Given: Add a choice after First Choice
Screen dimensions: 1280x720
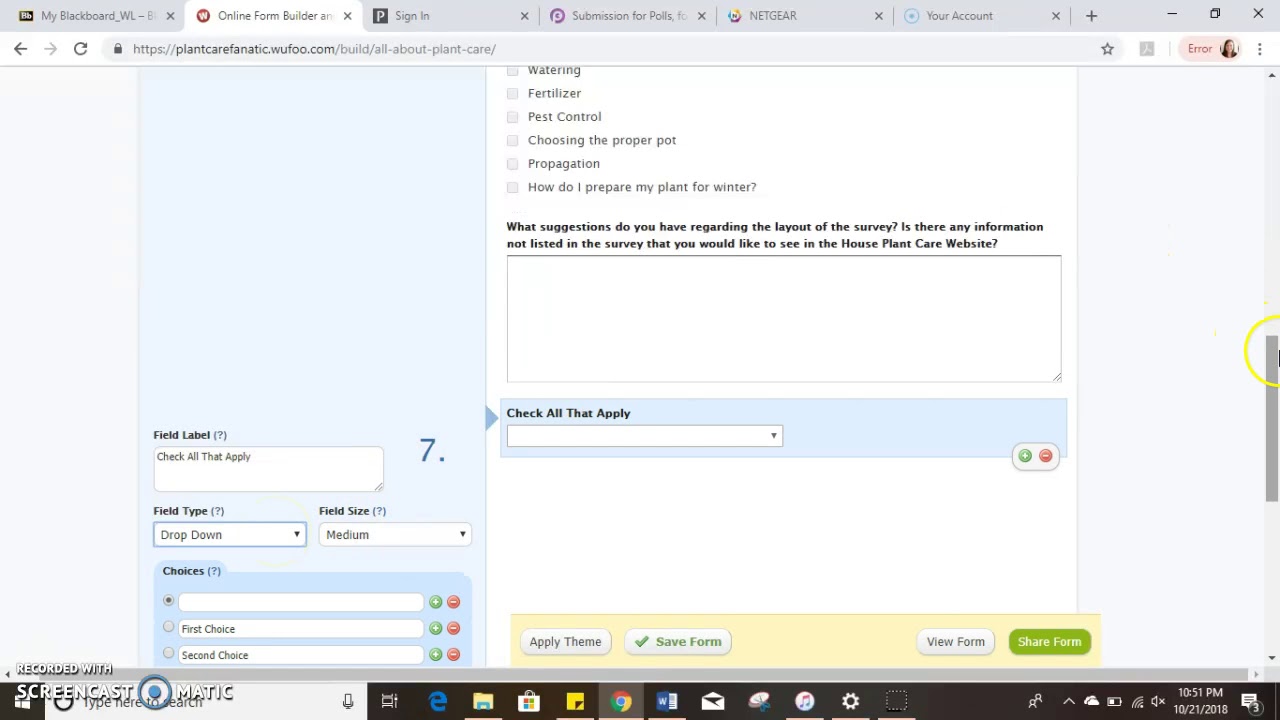Looking at the screenshot, I should [x=435, y=628].
